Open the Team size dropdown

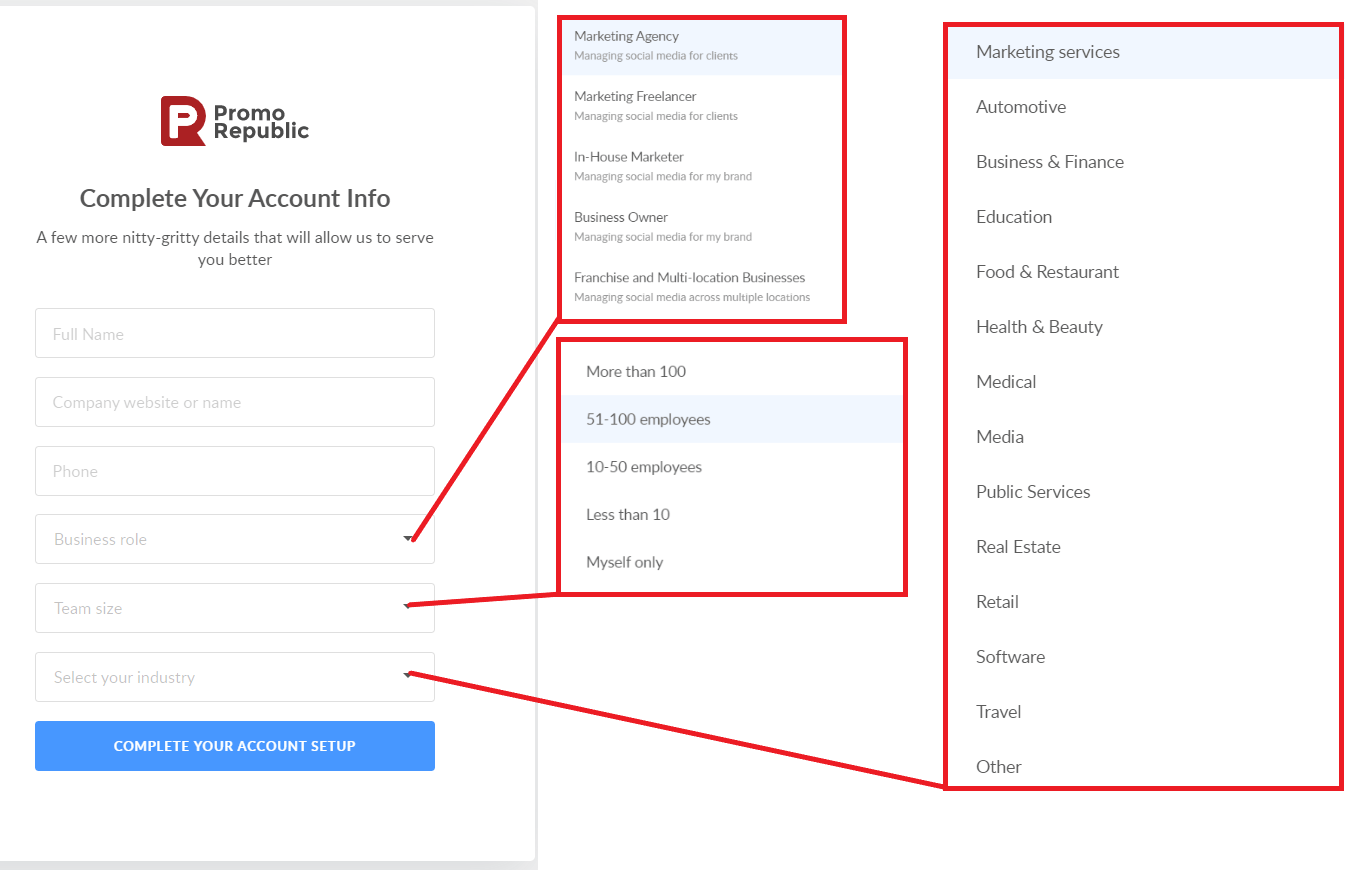coord(235,607)
